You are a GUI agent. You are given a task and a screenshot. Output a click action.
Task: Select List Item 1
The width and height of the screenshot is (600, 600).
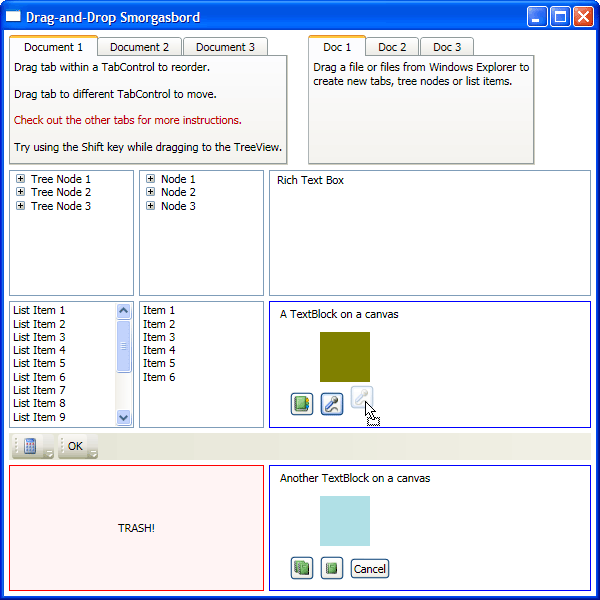tap(39, 310)
